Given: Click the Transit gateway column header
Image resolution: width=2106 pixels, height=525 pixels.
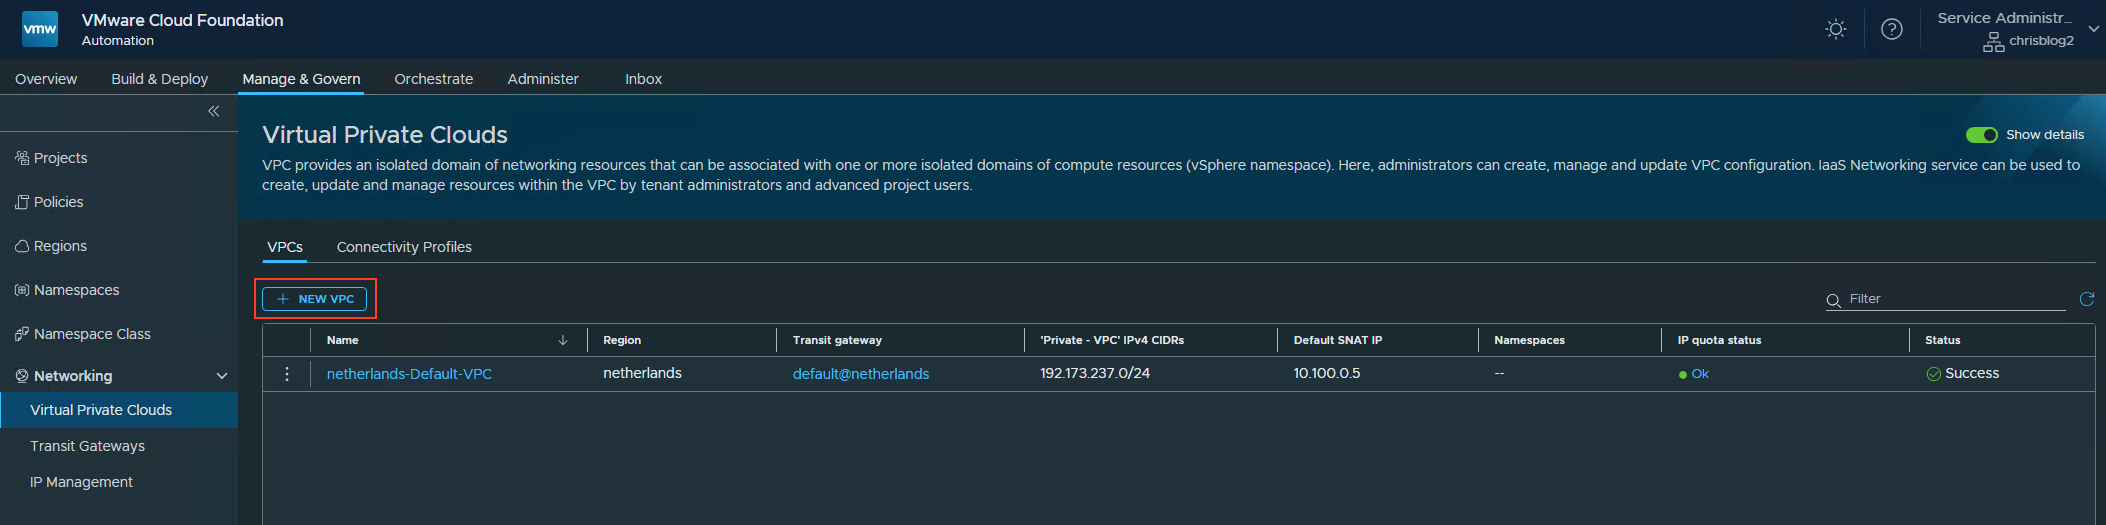Looking at the screenshot, I should pyautogui.click(x=837, y=340).
